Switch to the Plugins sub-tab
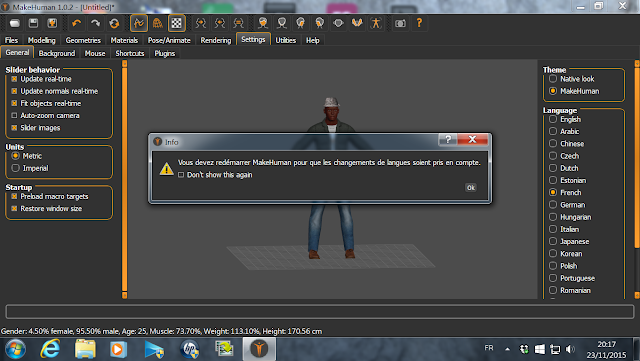The image size is (640, 361). click(164, 53)
